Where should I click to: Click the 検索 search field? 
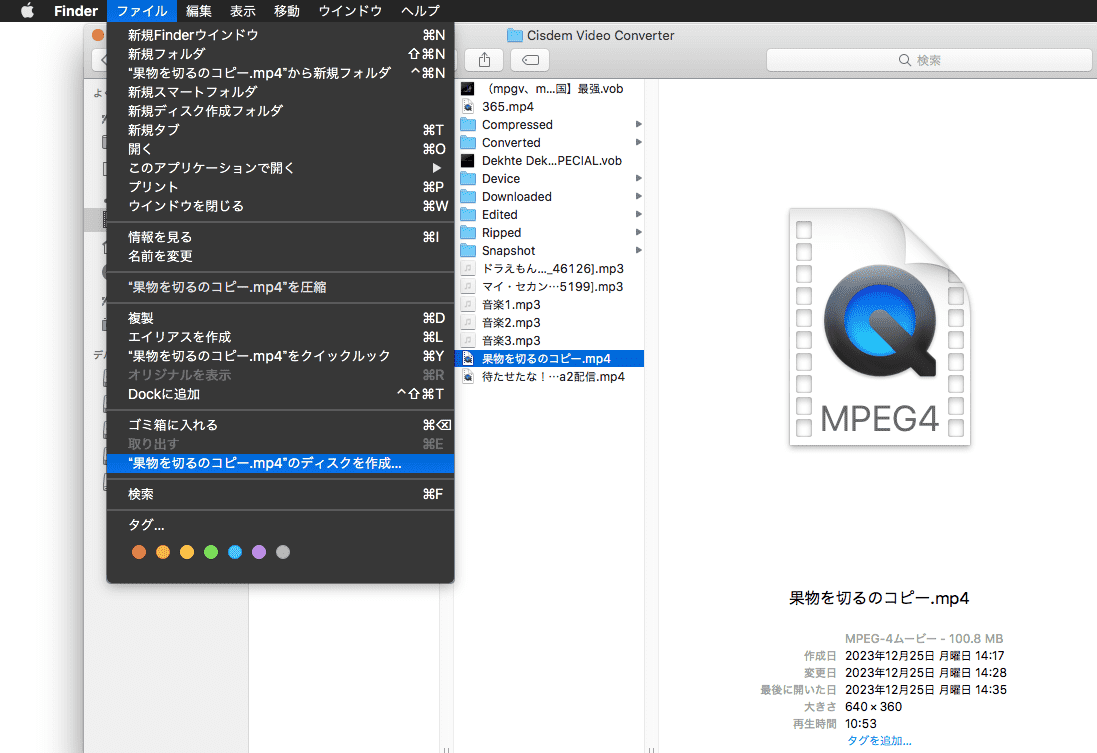pyautogui.click(x=928, y=60)
